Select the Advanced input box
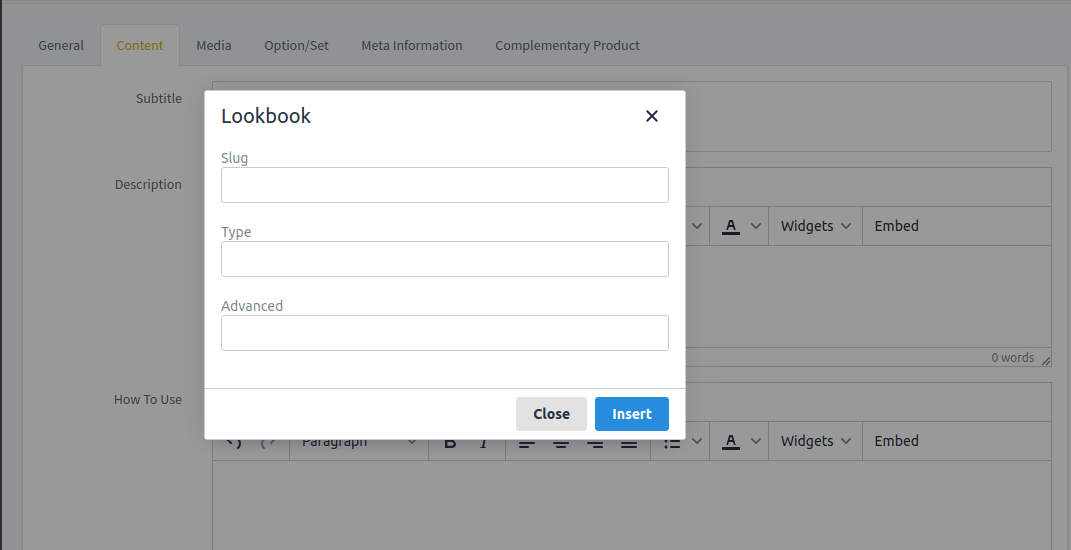 [444, 333]
